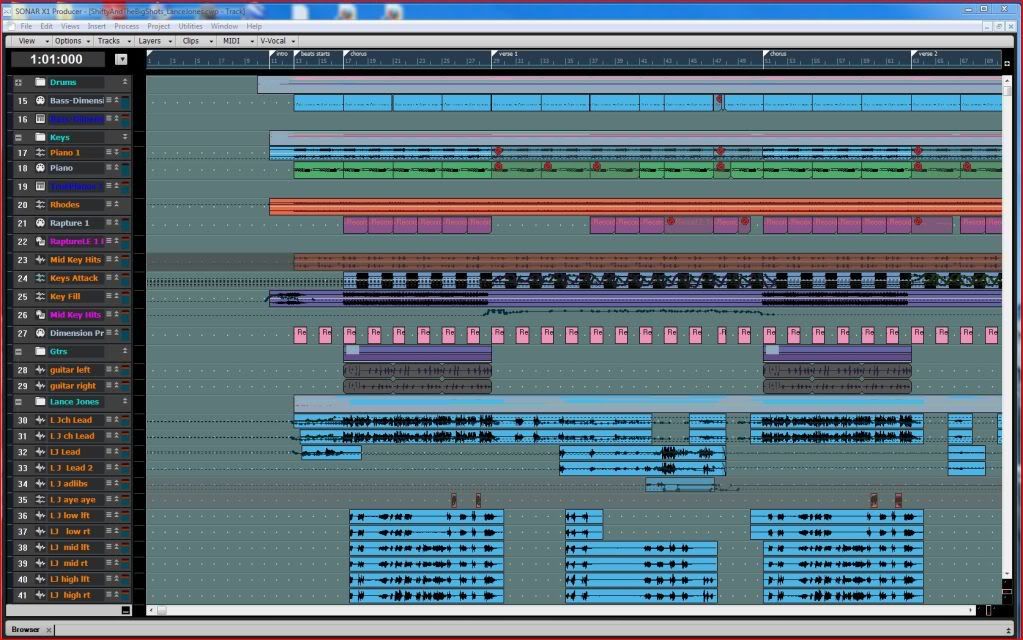1023x640 pixels.
Task: Click the Drums folder icon
Action: (40, 82)
